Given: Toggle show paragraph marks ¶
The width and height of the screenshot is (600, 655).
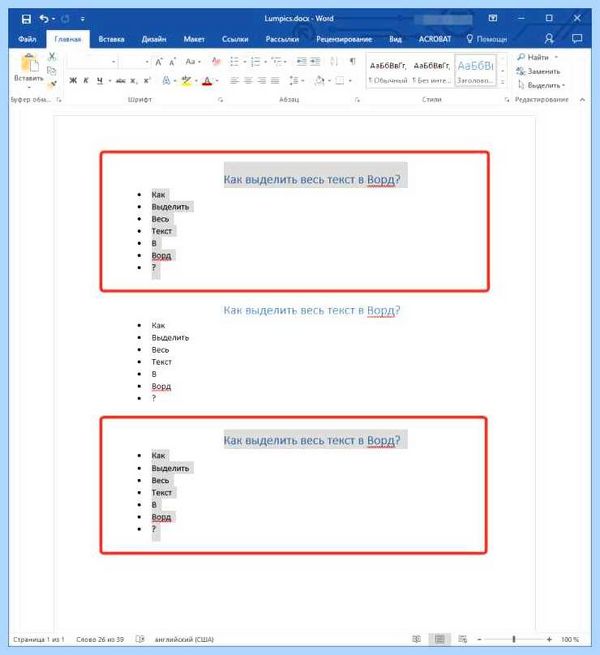Looking at the screenshot, I should tap(353, 61).
